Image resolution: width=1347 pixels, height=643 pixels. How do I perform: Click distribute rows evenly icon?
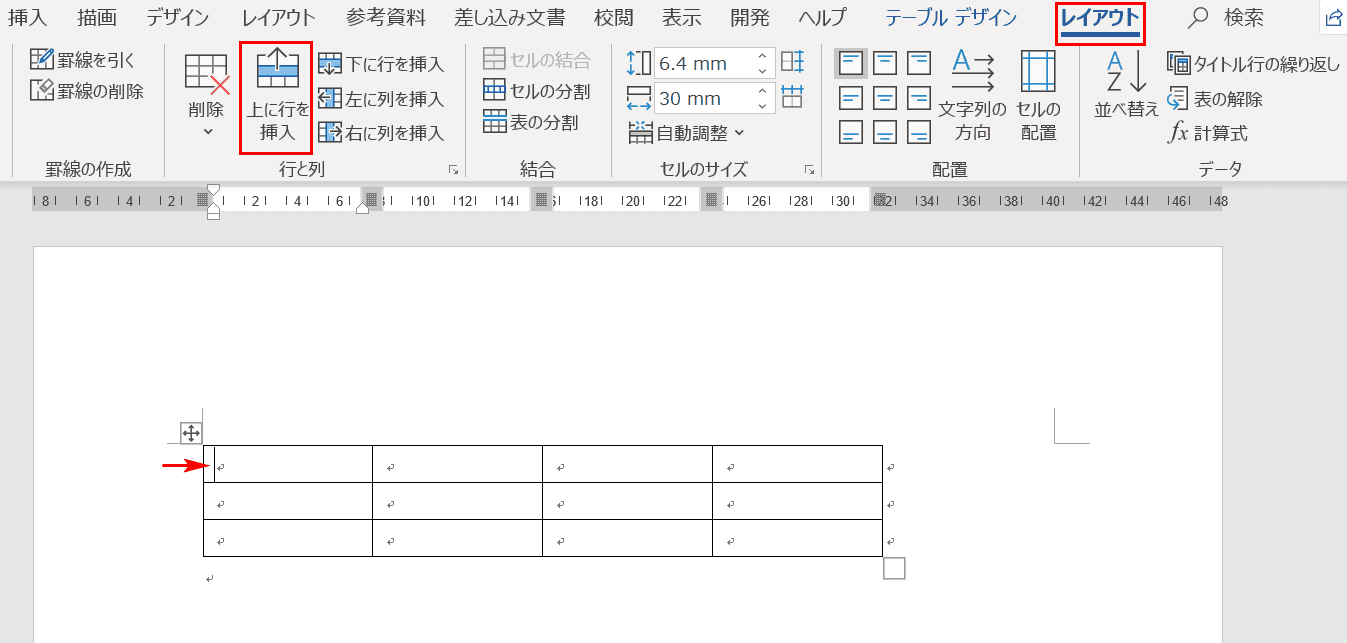[x=793, y=62]
